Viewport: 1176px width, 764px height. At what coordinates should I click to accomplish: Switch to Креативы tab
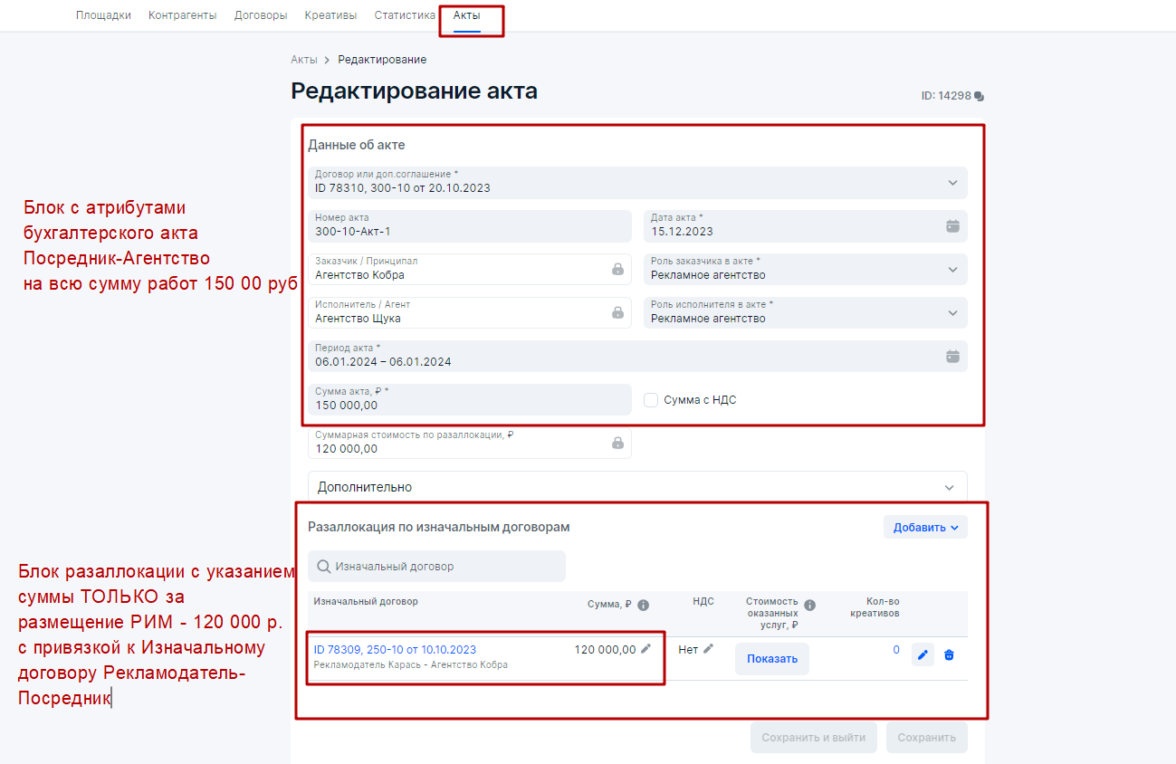[x=331, y=15]
